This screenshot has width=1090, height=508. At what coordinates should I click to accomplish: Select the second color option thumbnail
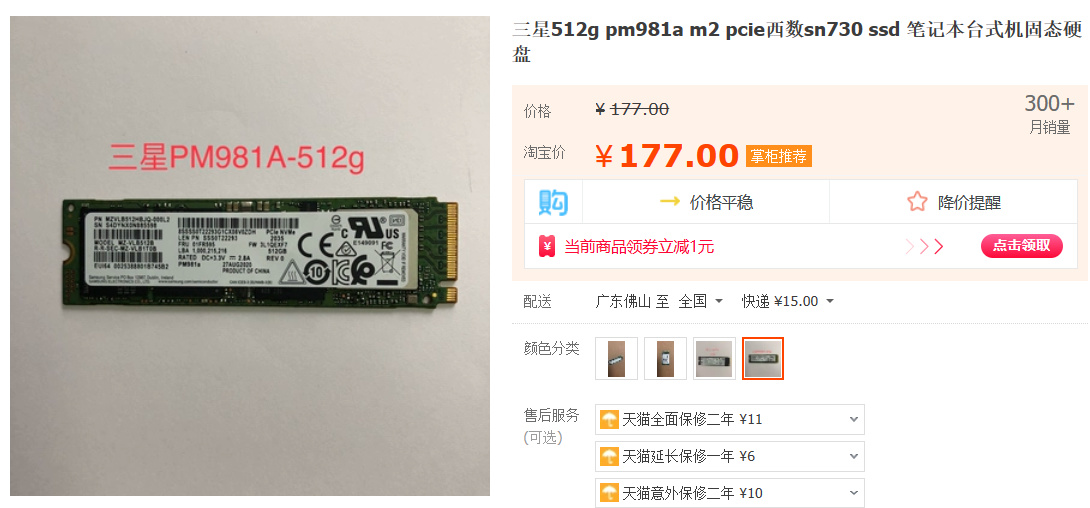[665, 358]
